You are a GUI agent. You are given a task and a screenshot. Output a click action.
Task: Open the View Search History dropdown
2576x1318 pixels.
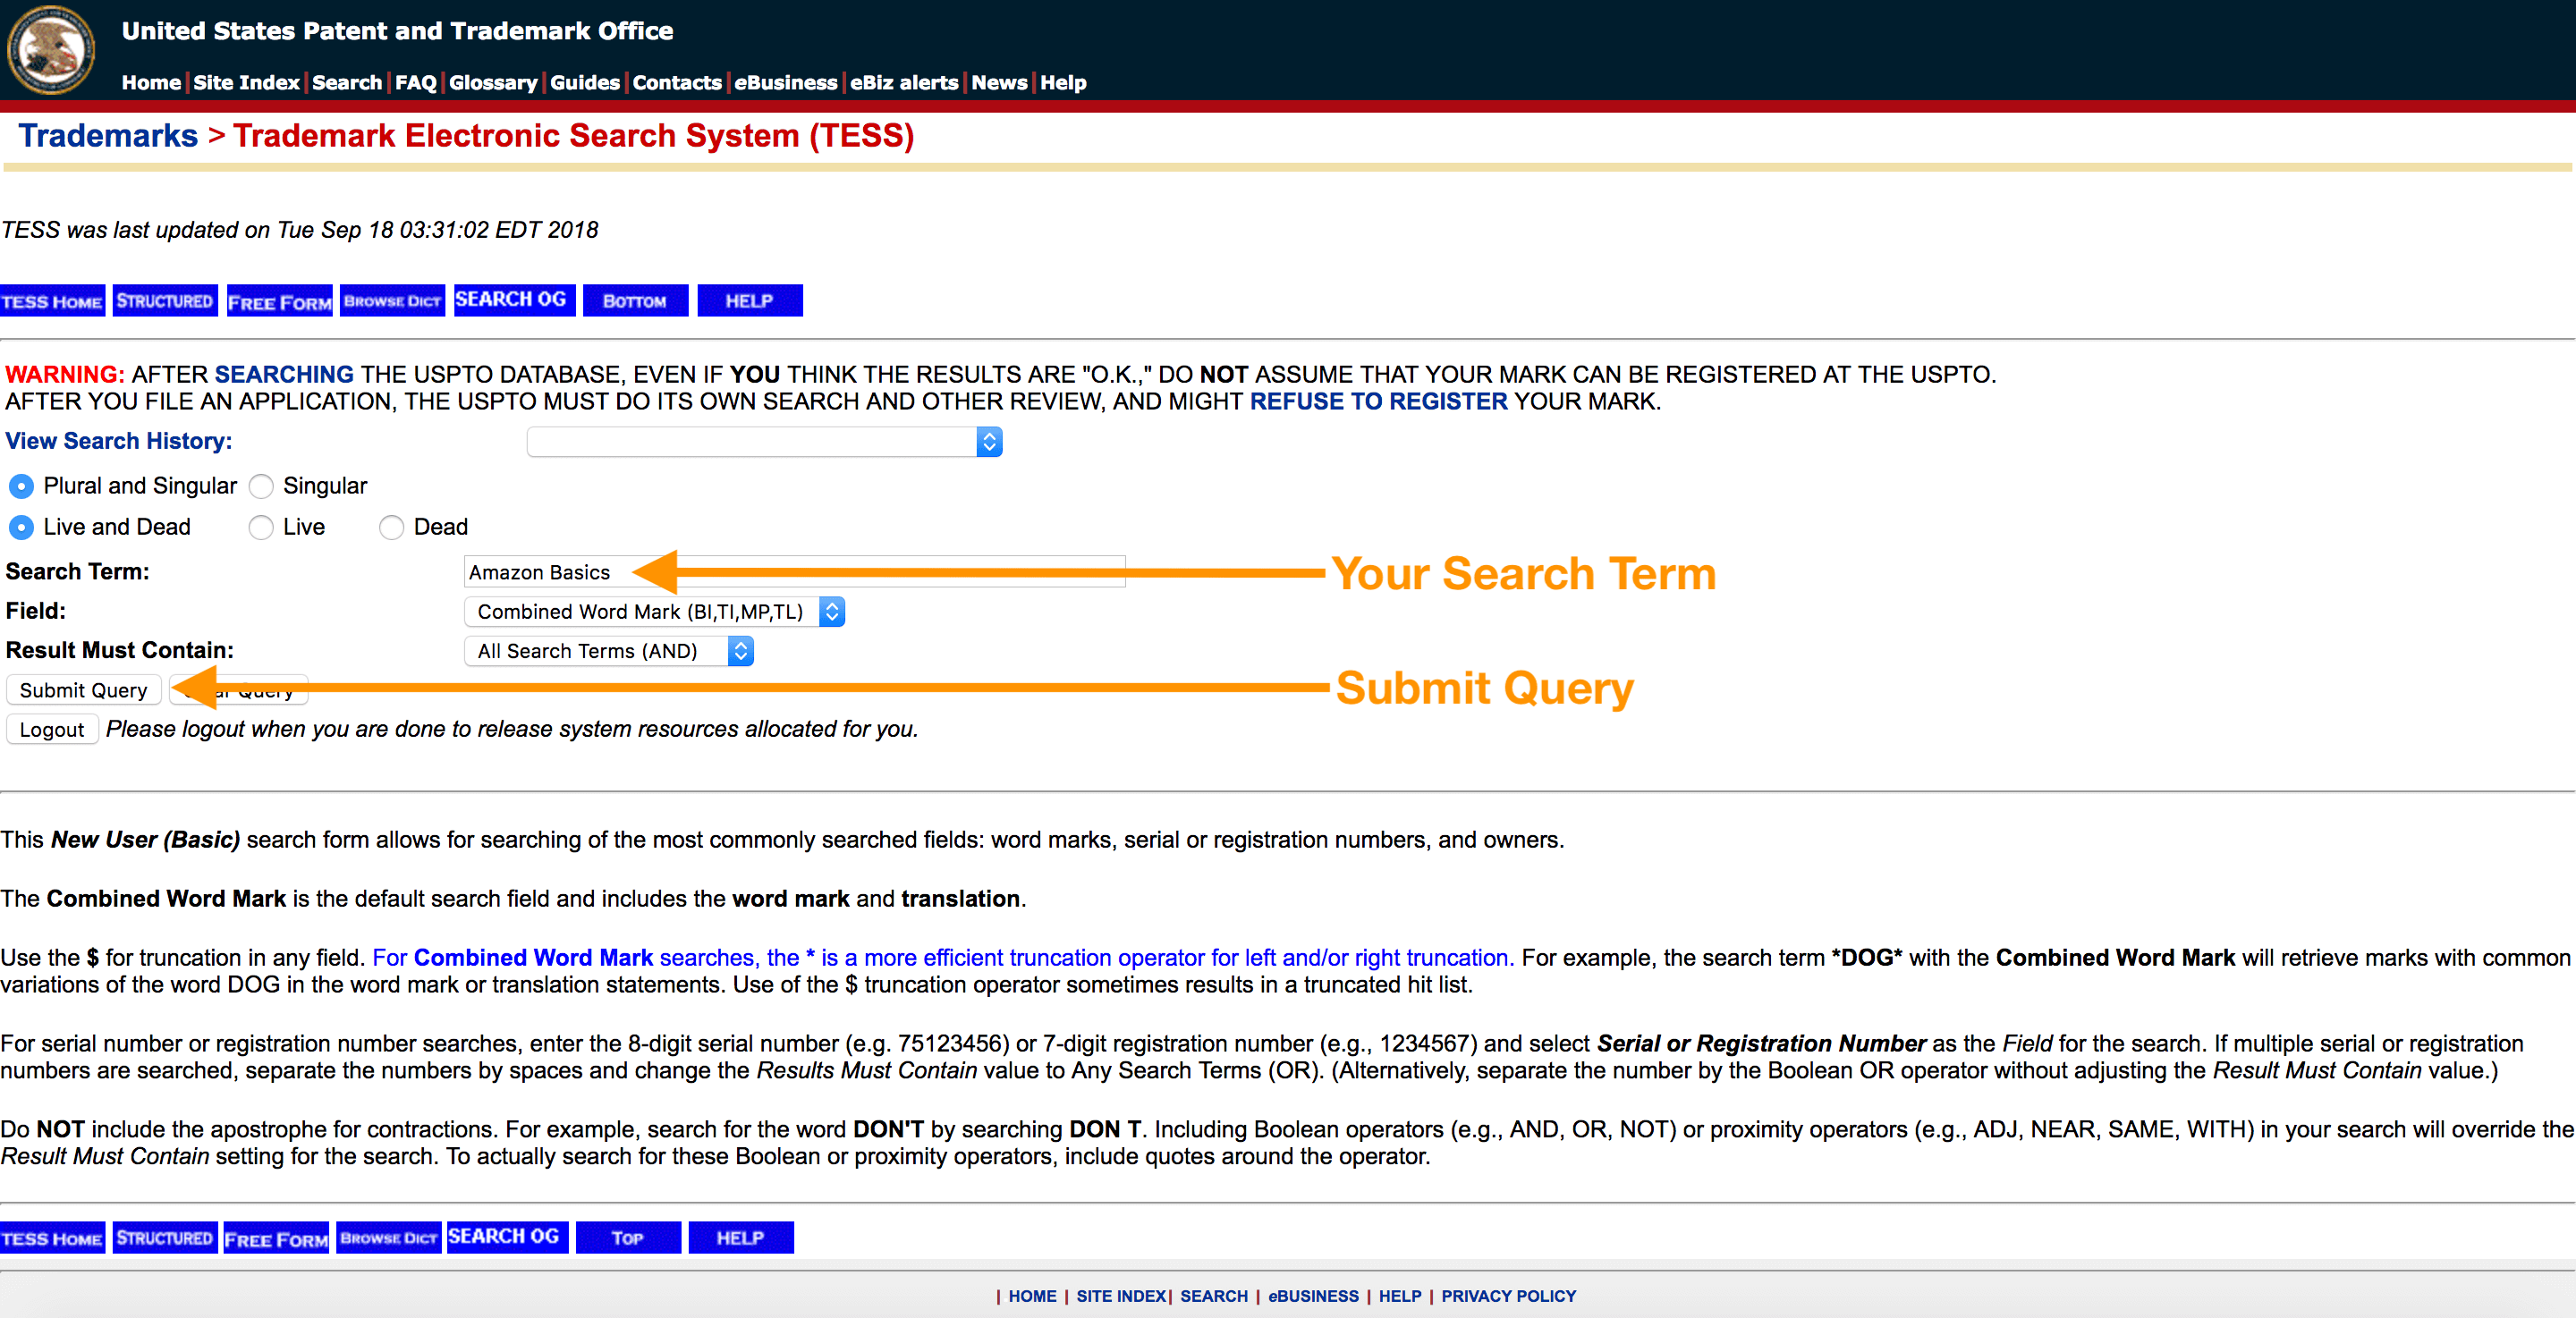click(764, 442)
